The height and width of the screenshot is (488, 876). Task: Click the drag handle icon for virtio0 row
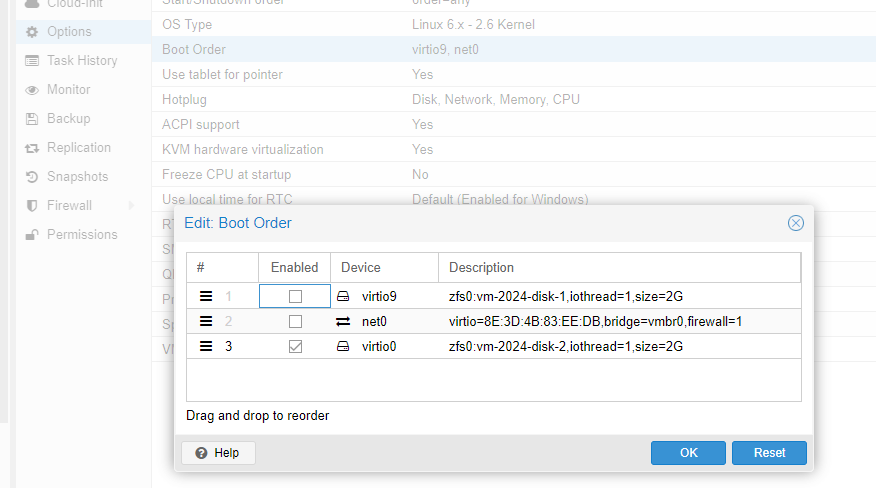(206, 346)
